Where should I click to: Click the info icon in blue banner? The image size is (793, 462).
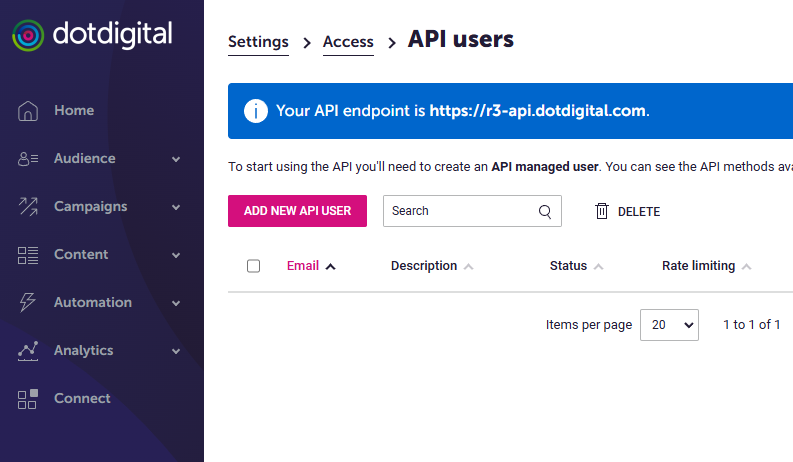256,111
